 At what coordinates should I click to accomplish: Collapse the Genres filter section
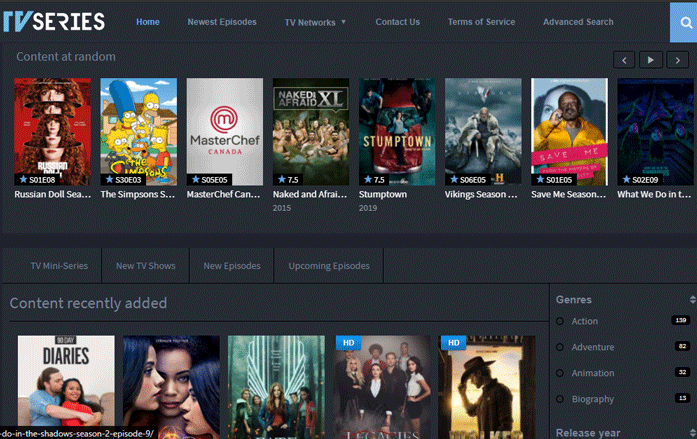point(693,299)
